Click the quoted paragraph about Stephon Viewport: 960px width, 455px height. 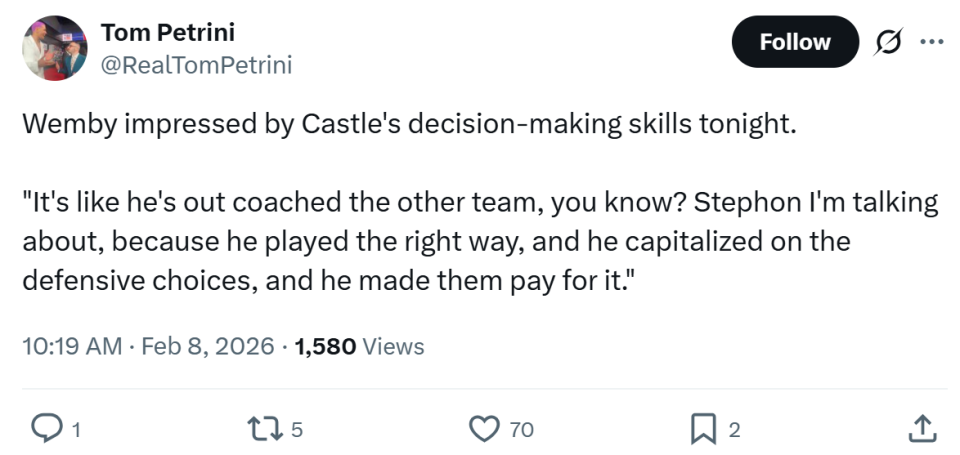pos(480,242)
